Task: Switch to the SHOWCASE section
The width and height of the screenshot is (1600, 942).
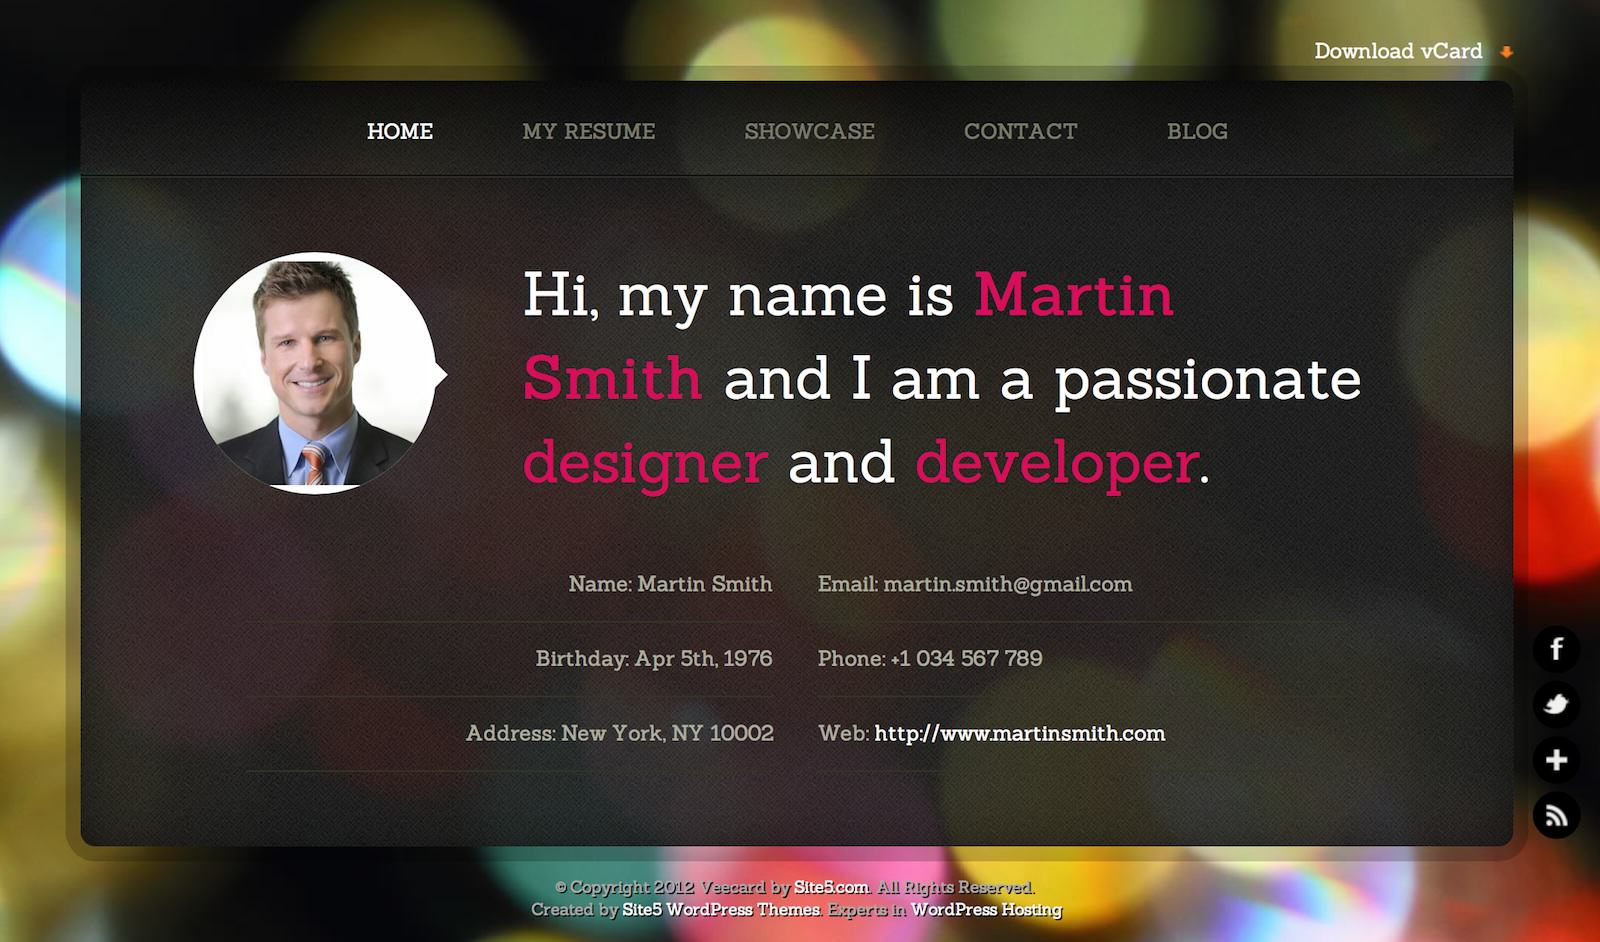Action: [809, 131]
